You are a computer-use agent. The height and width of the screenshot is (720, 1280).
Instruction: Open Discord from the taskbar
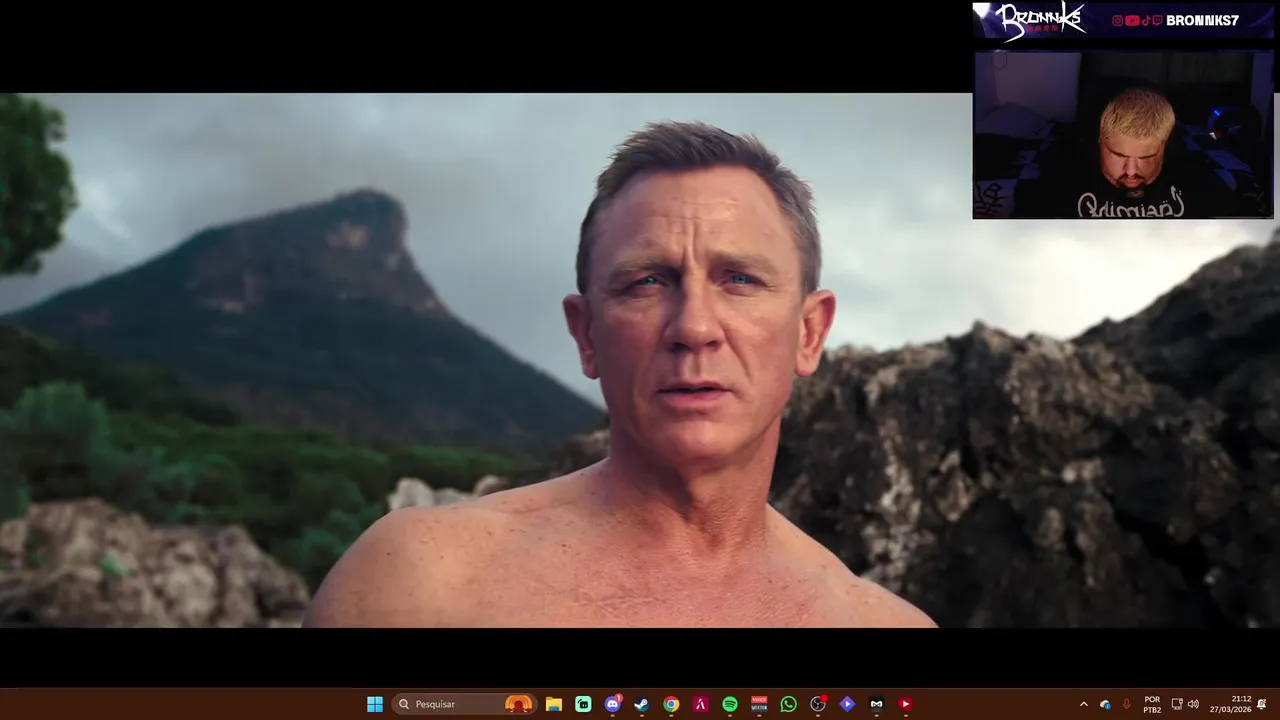[x=612, y=704]
